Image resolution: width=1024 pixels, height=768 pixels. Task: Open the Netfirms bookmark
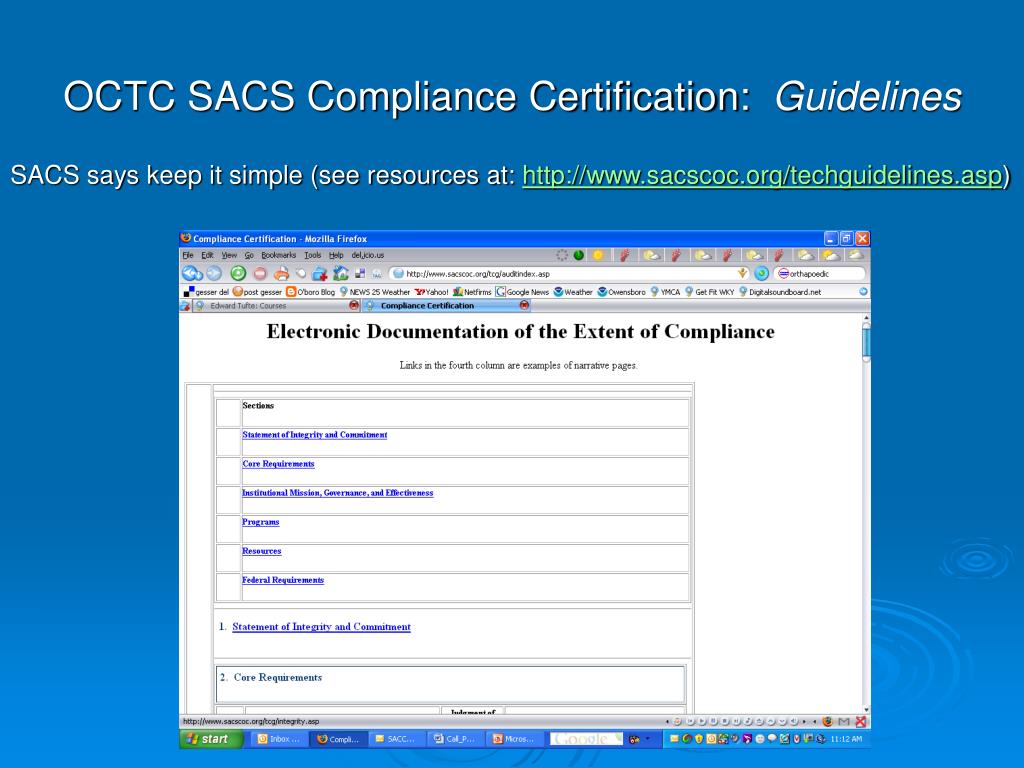click(472, 292)
